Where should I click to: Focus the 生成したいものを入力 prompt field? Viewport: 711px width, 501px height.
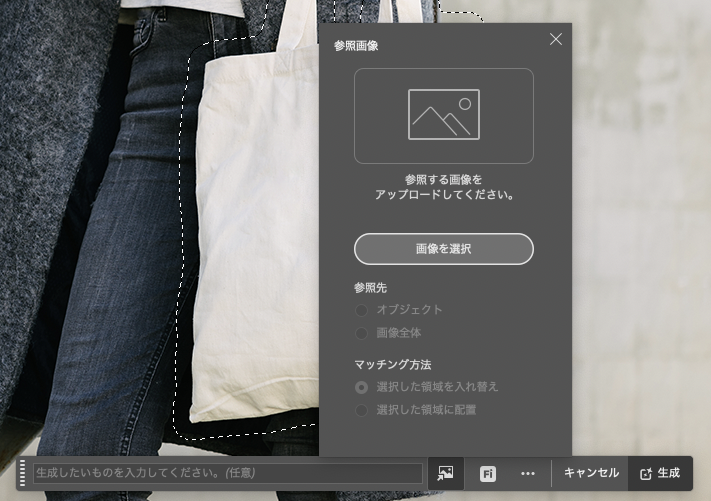[227, 473]
